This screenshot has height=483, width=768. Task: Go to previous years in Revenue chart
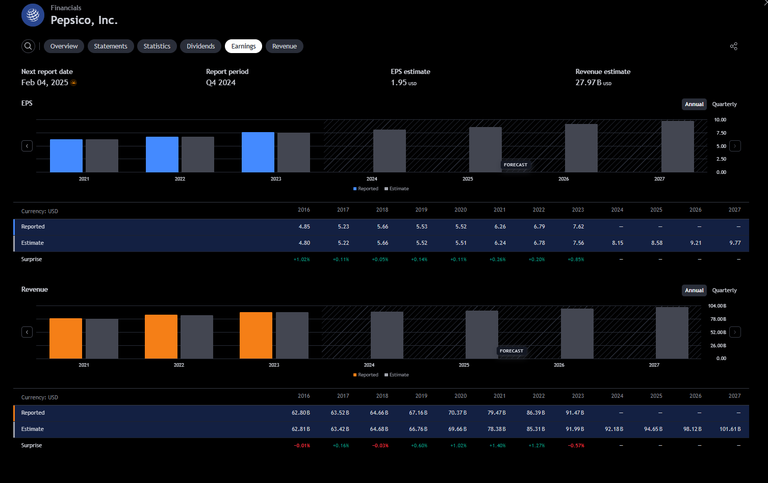click(x=27, y=332)
